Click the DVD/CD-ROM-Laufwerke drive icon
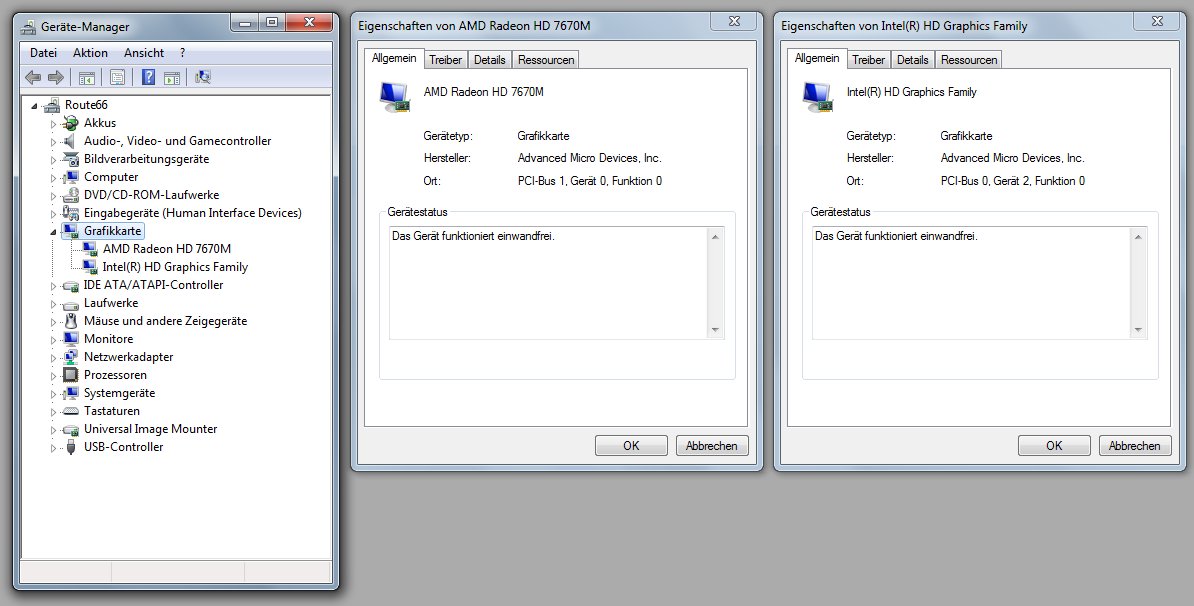The image size is (1194, 606). 71,195
